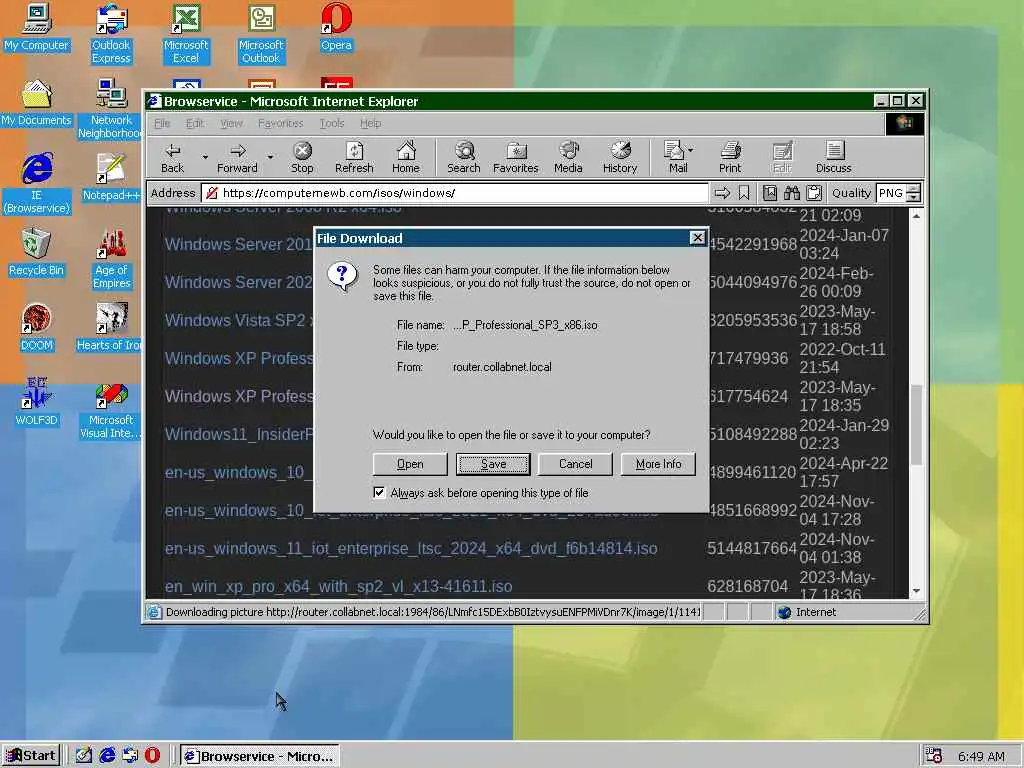The height and width of the screenshot is (768, 1024).
Task: Open My Documents desktop folder
Action: point(37,102)
